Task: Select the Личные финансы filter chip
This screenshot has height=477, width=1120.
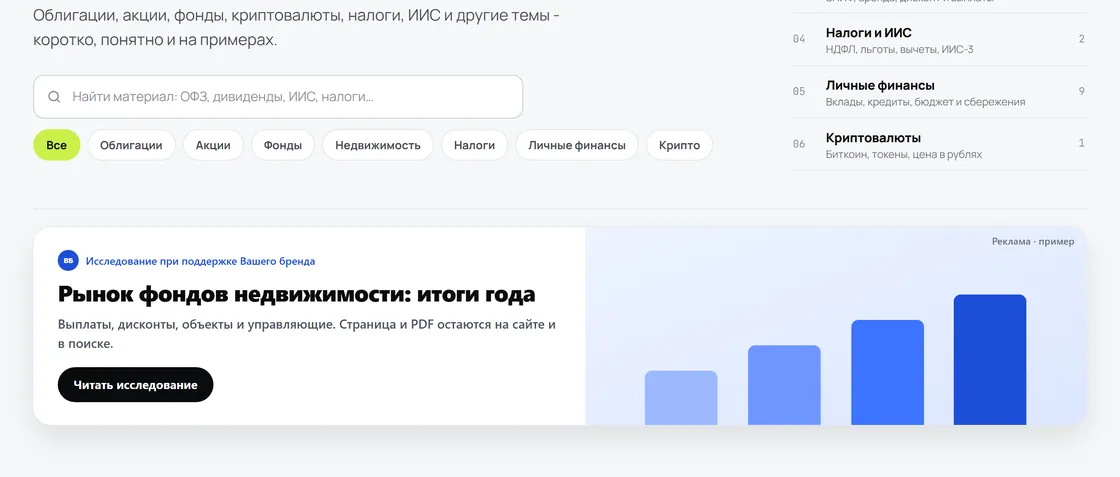Action: coord(577,146)
